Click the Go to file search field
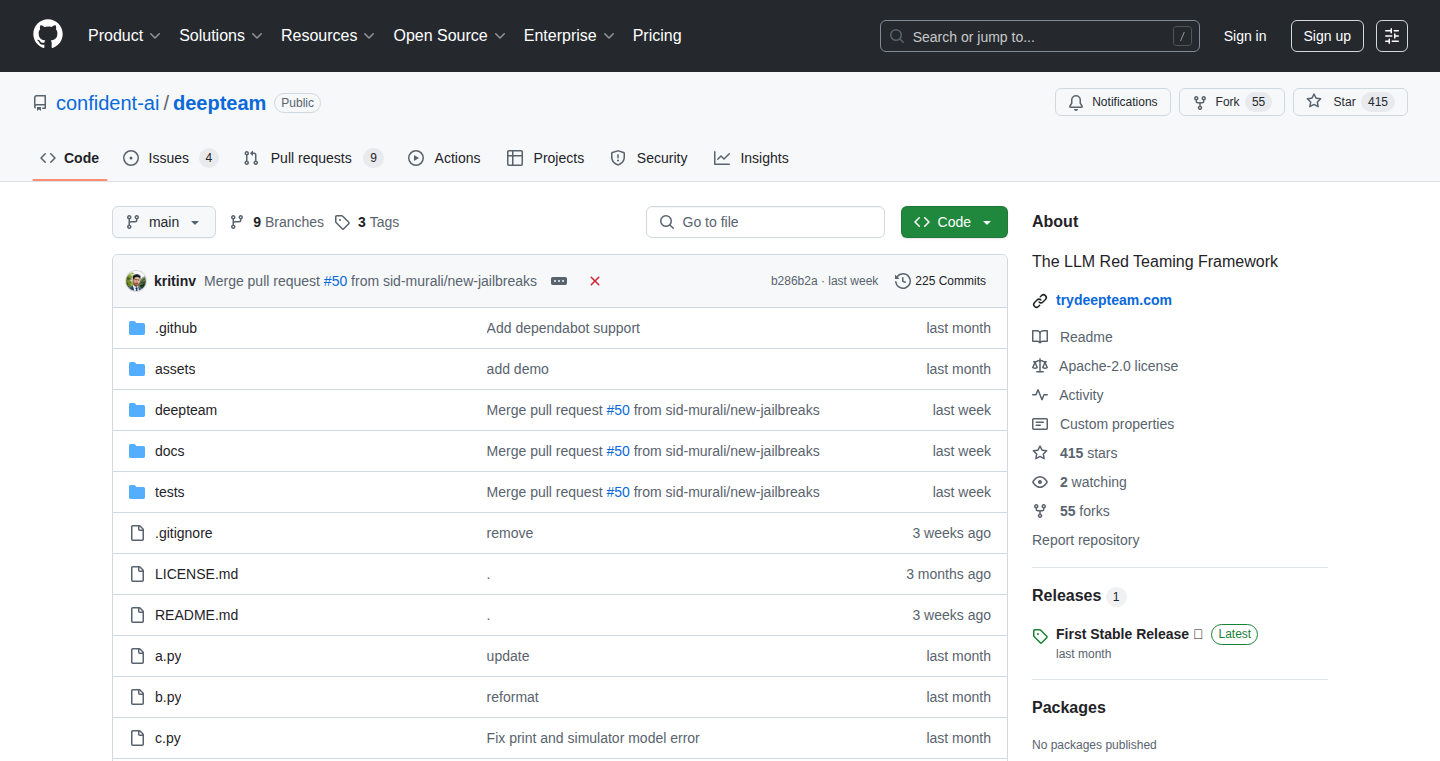The width and height of the screenshot is (1440, 761). [765, 222]
